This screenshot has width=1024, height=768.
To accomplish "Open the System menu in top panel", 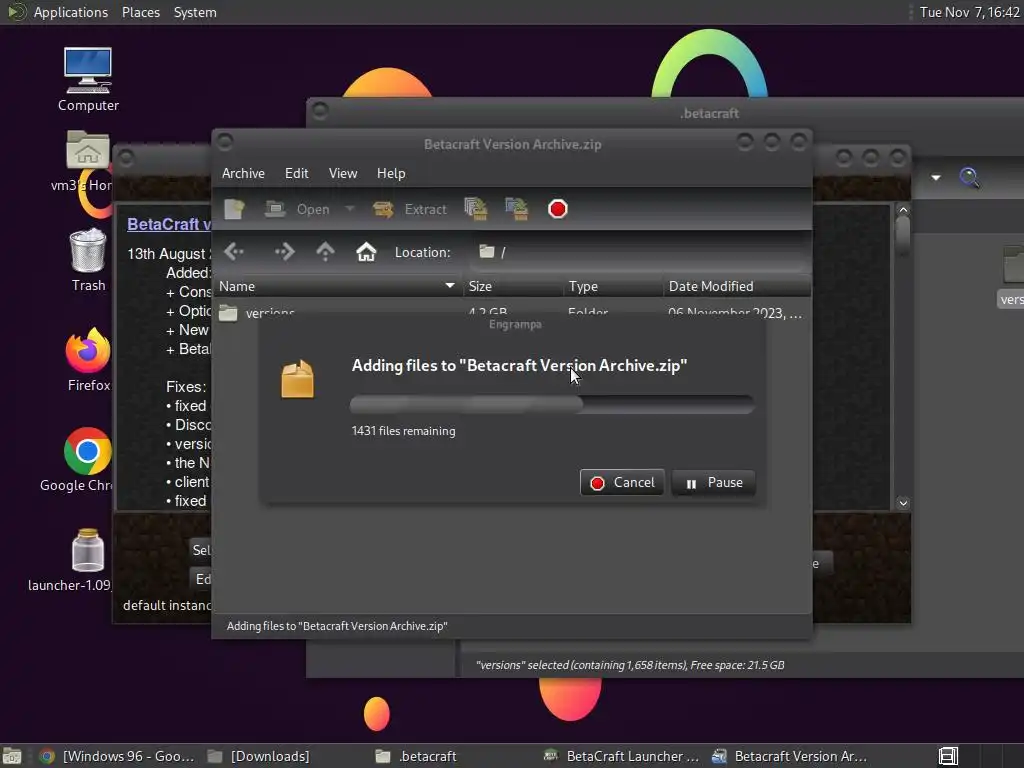I will click(x=195, y=12).
